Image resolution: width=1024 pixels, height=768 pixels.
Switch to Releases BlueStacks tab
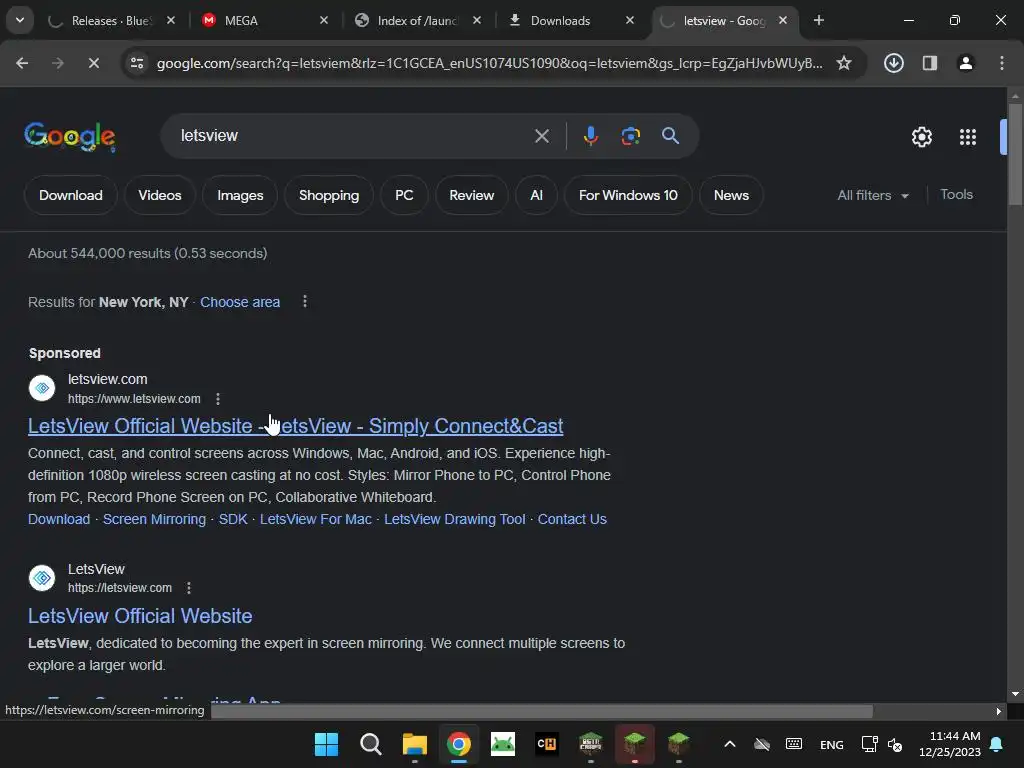pyautogui.click(x=112, y=20)
